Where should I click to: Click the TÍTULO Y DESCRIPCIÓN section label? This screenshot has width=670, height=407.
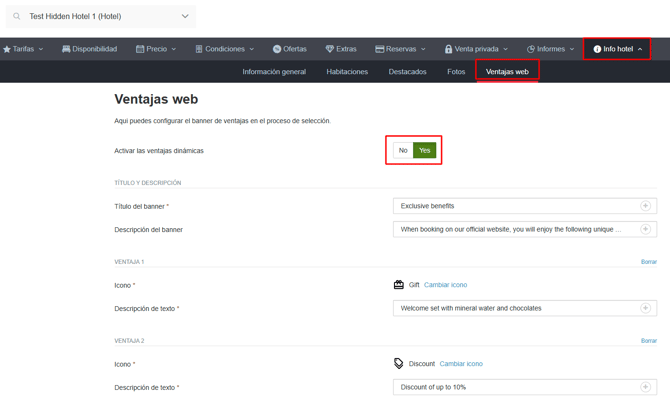148,183
